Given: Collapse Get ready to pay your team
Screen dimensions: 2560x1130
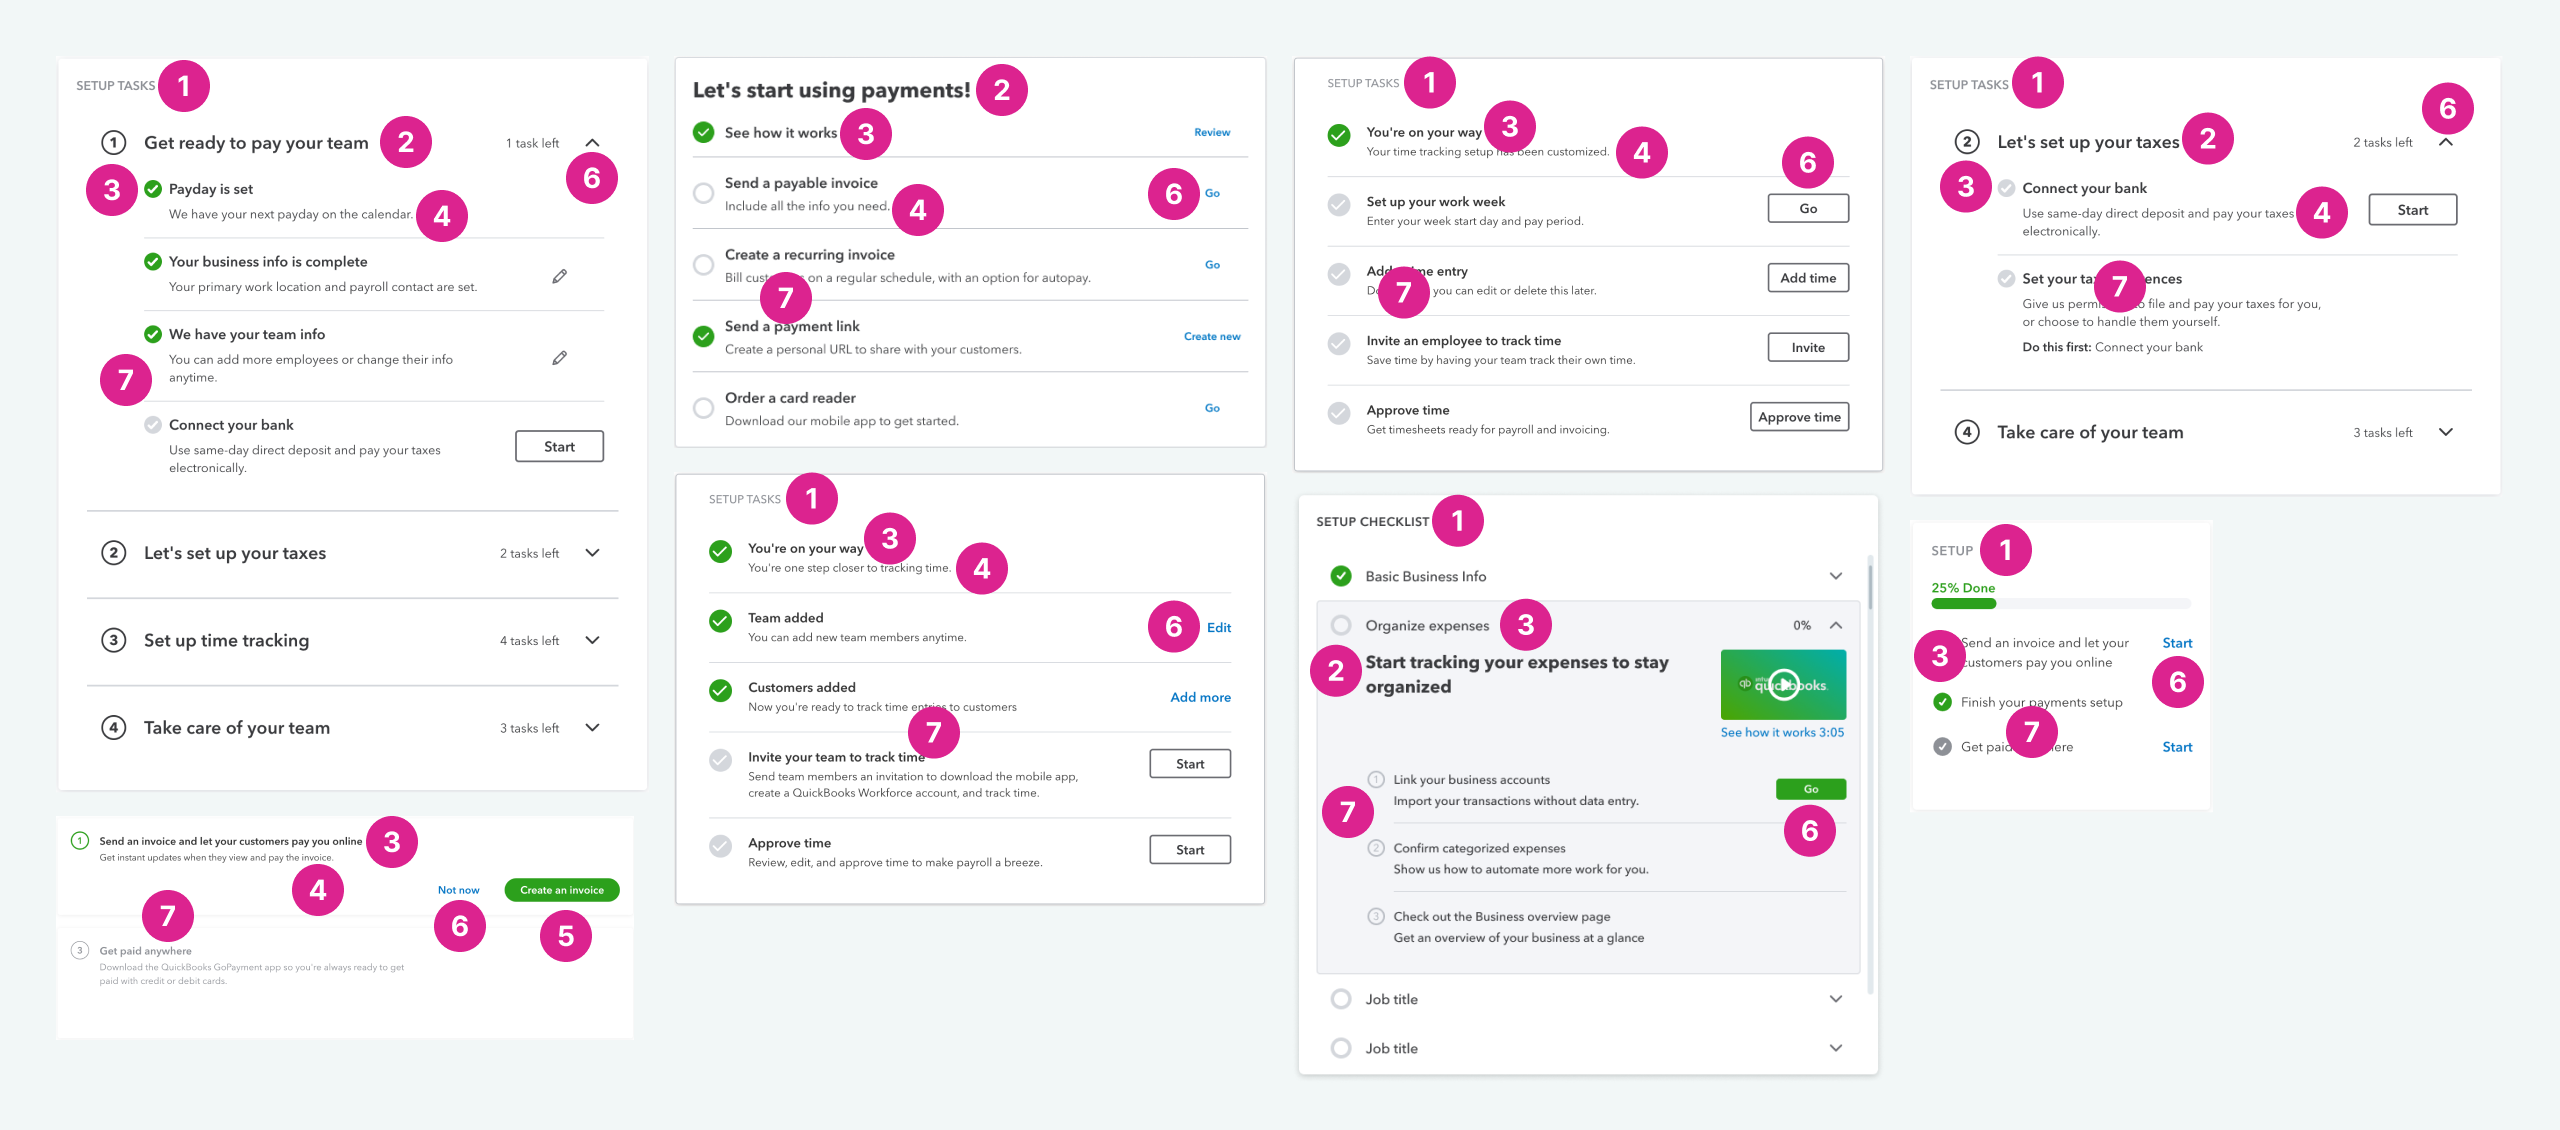Looking at the screenshot, I should tap(592, 143).
